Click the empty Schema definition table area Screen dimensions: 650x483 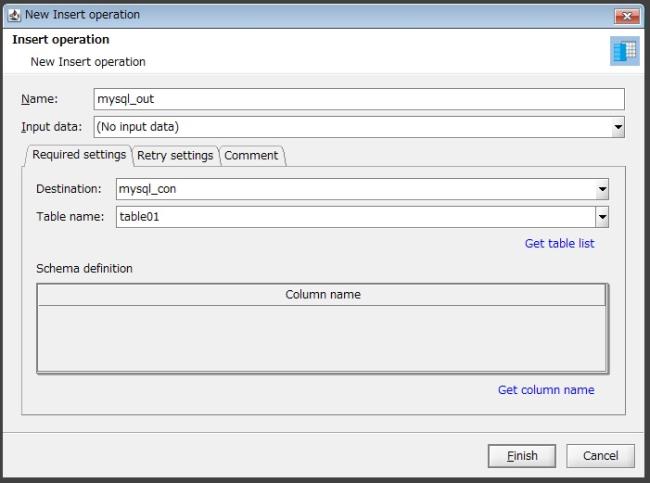tap(322, 338)
